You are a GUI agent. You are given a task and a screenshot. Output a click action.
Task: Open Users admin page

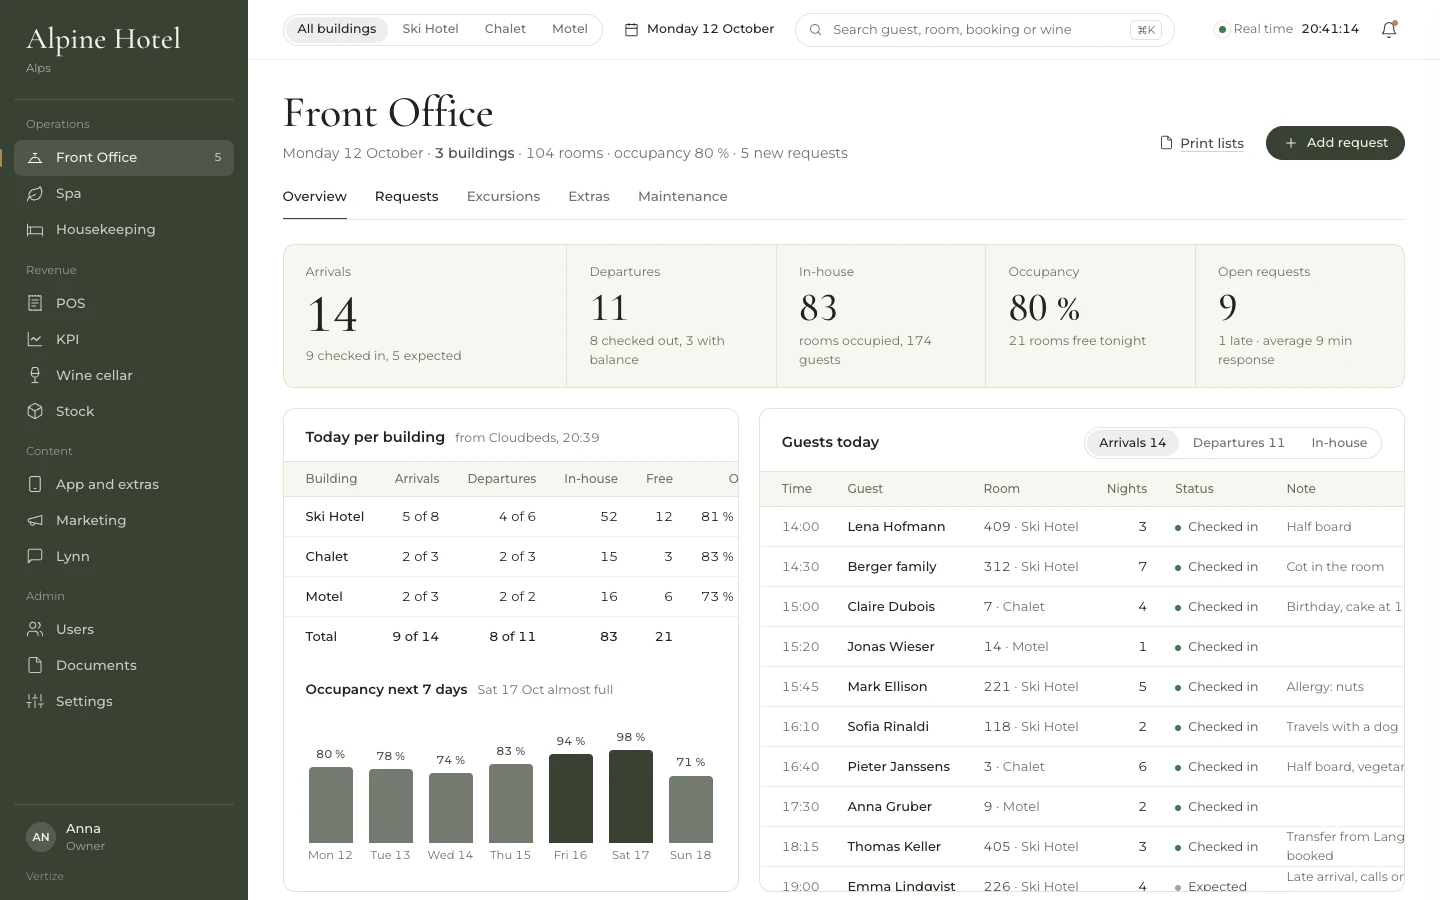(124, 630)
